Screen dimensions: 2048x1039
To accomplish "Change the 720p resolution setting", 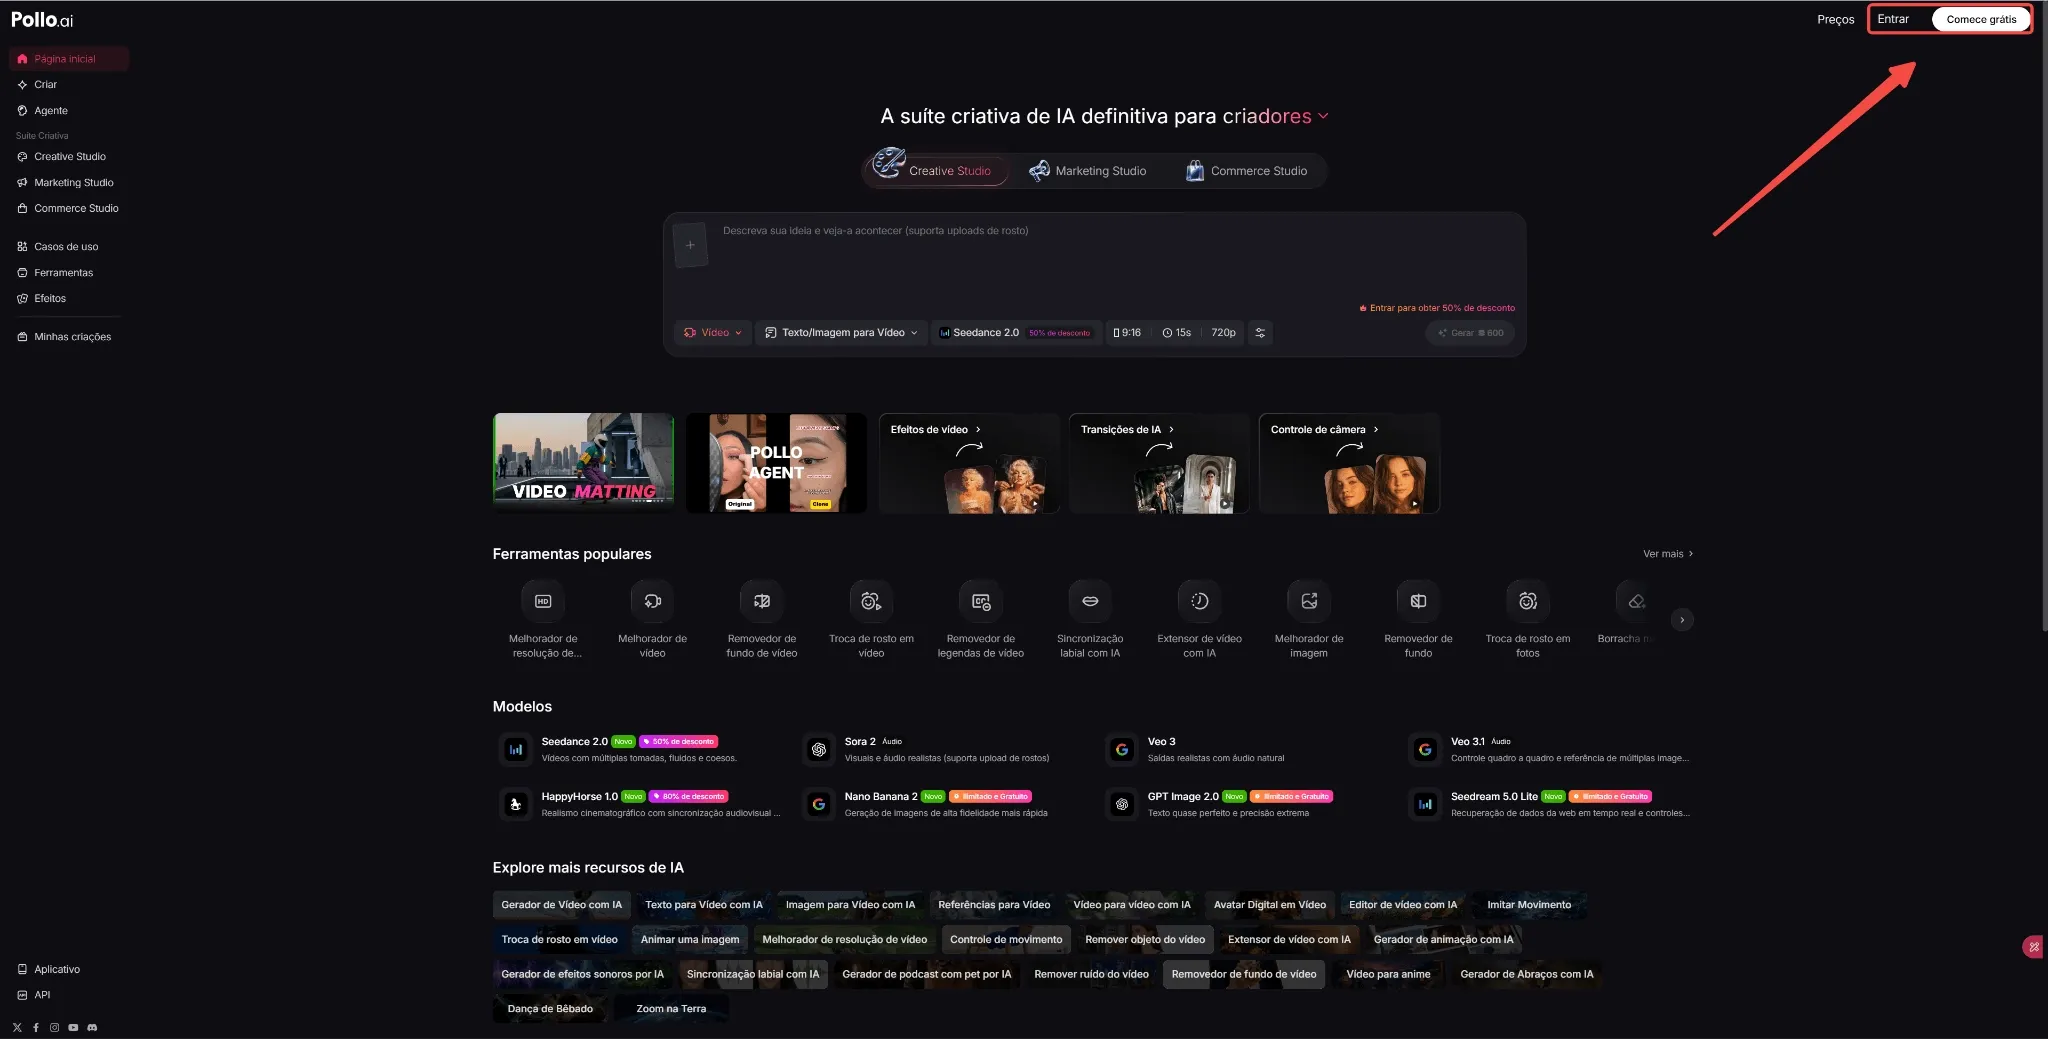I will tap(1223, 333).
